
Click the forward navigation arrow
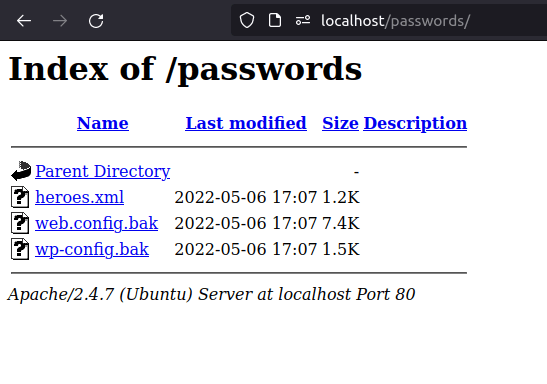click(60, 21)
